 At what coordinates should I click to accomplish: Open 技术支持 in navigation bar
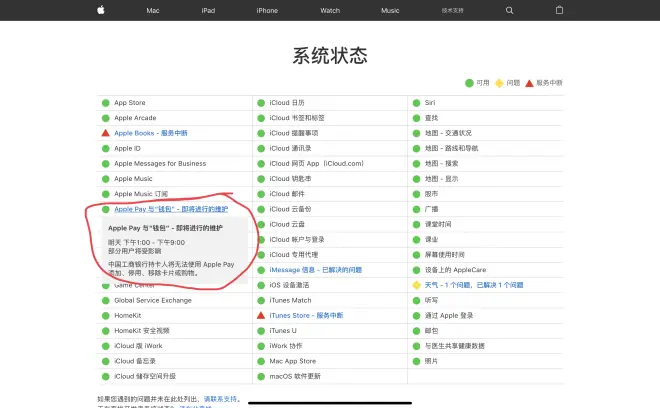pyautogui.click(x=454, y=10)
